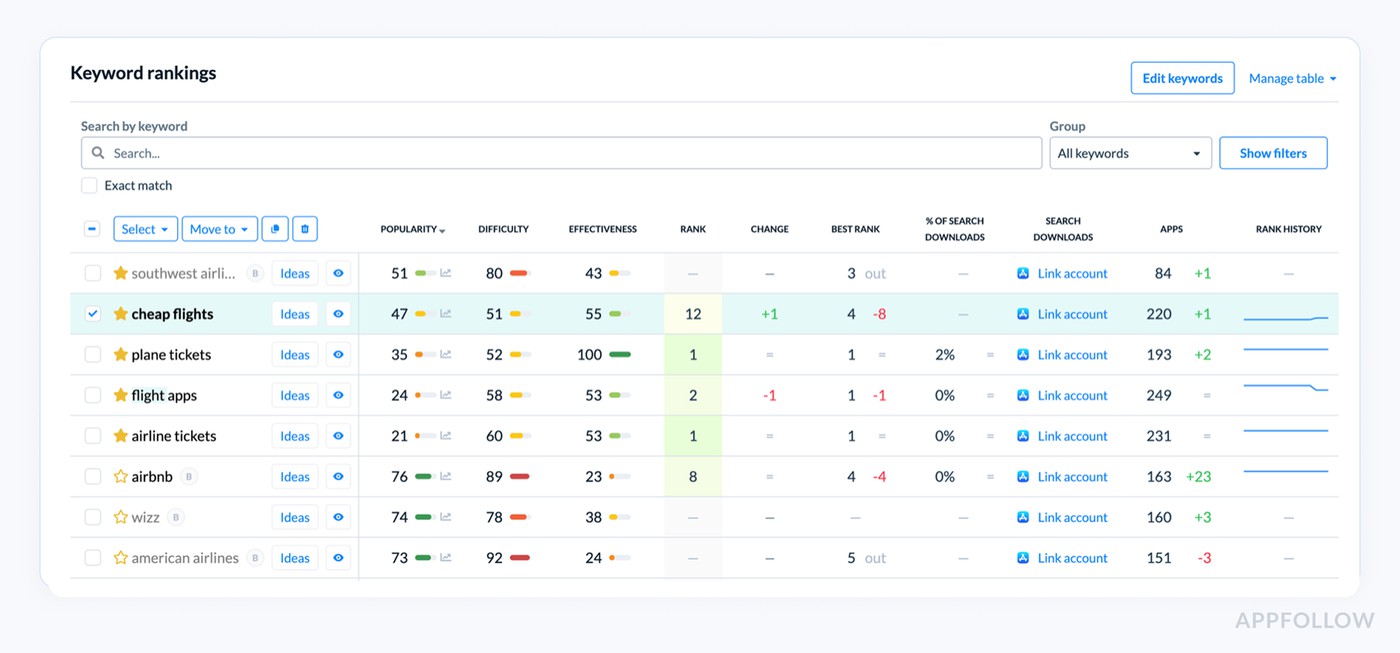1400x653 pixels.
Task: Open popularity chart icon for wizz
Action: click(x=446, y=517)
